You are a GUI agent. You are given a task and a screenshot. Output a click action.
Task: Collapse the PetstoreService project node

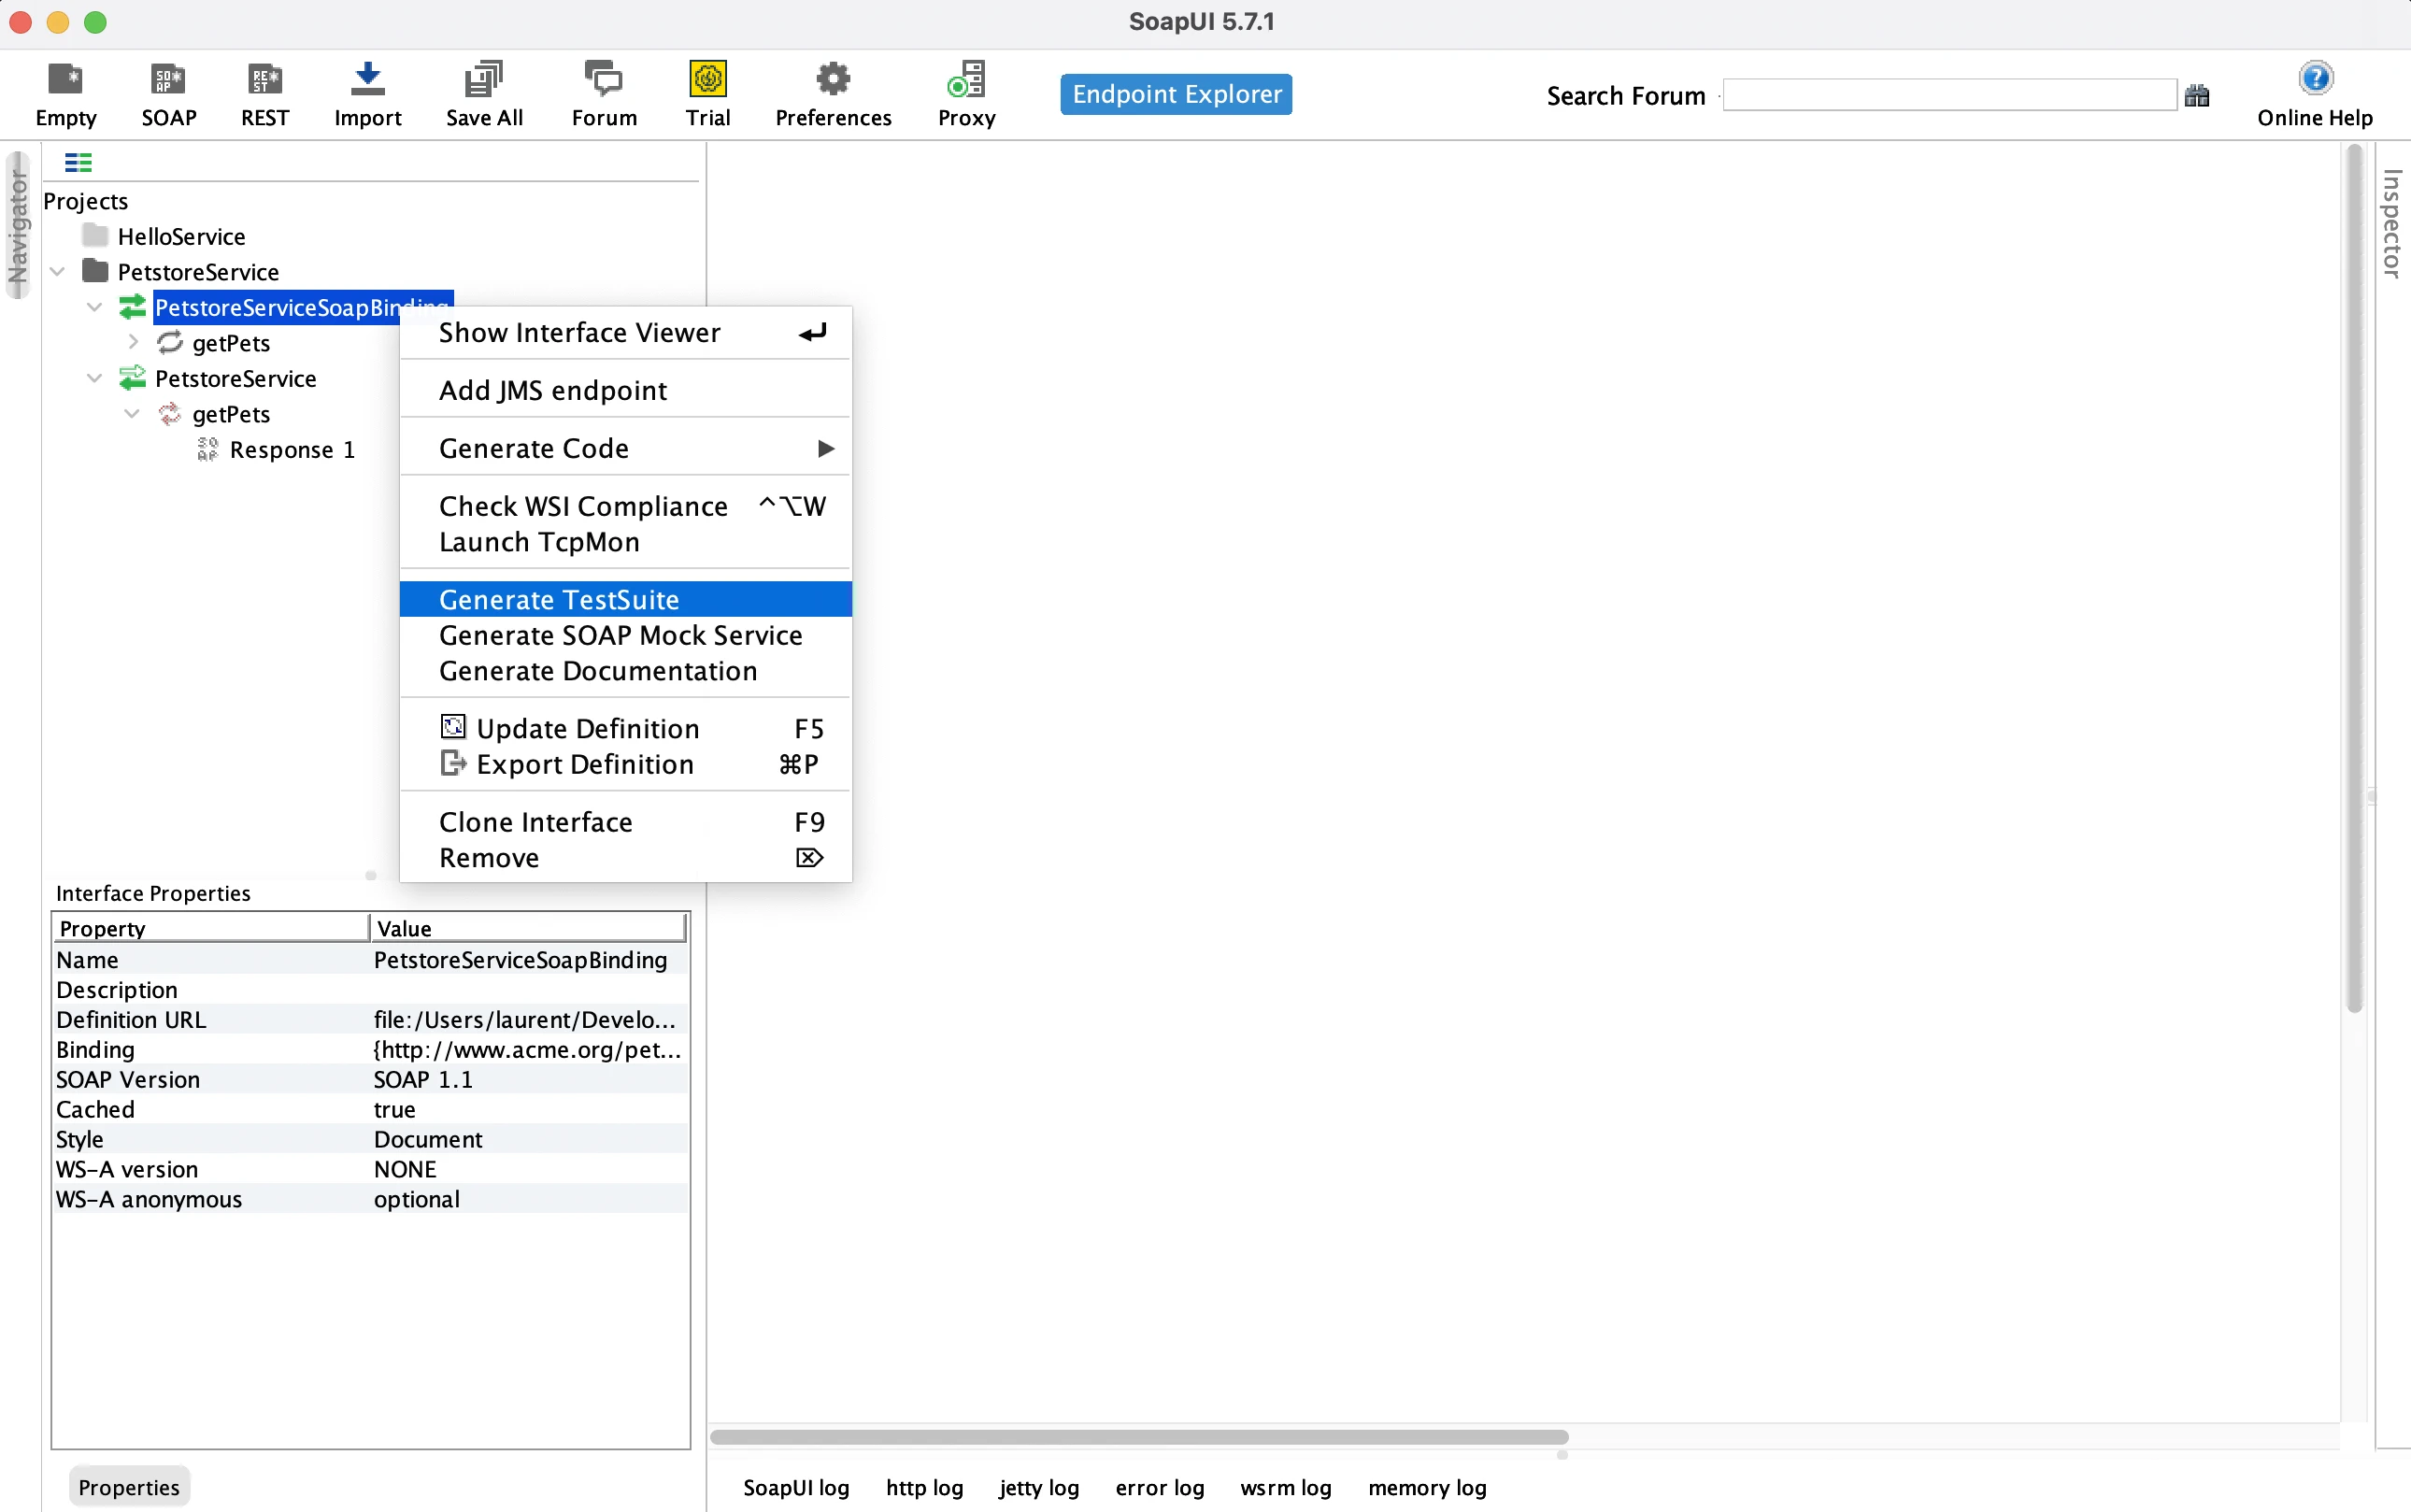pos(58,272)
